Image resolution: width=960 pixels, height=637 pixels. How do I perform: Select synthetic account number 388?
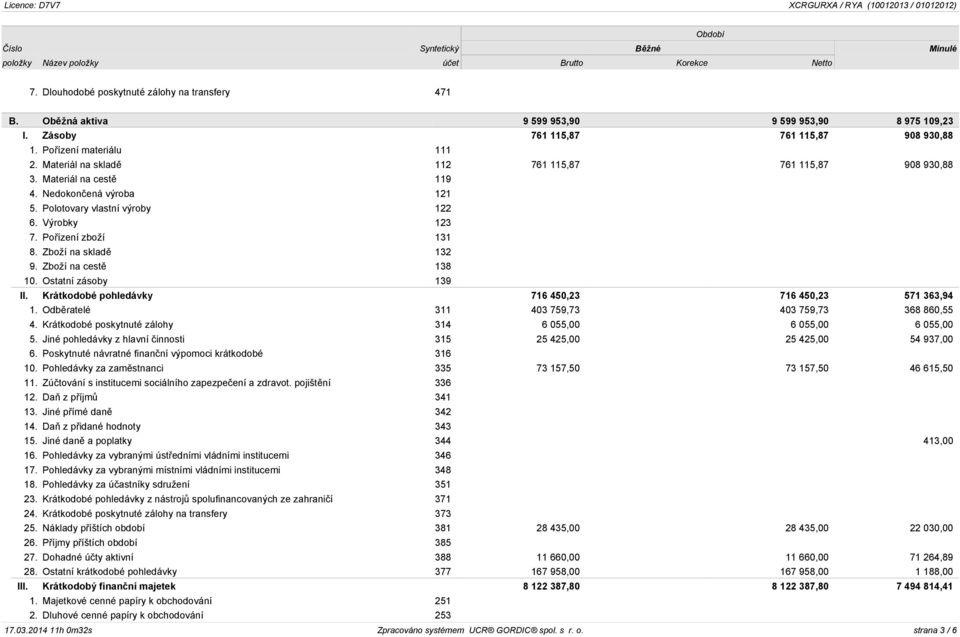(443, 557)
